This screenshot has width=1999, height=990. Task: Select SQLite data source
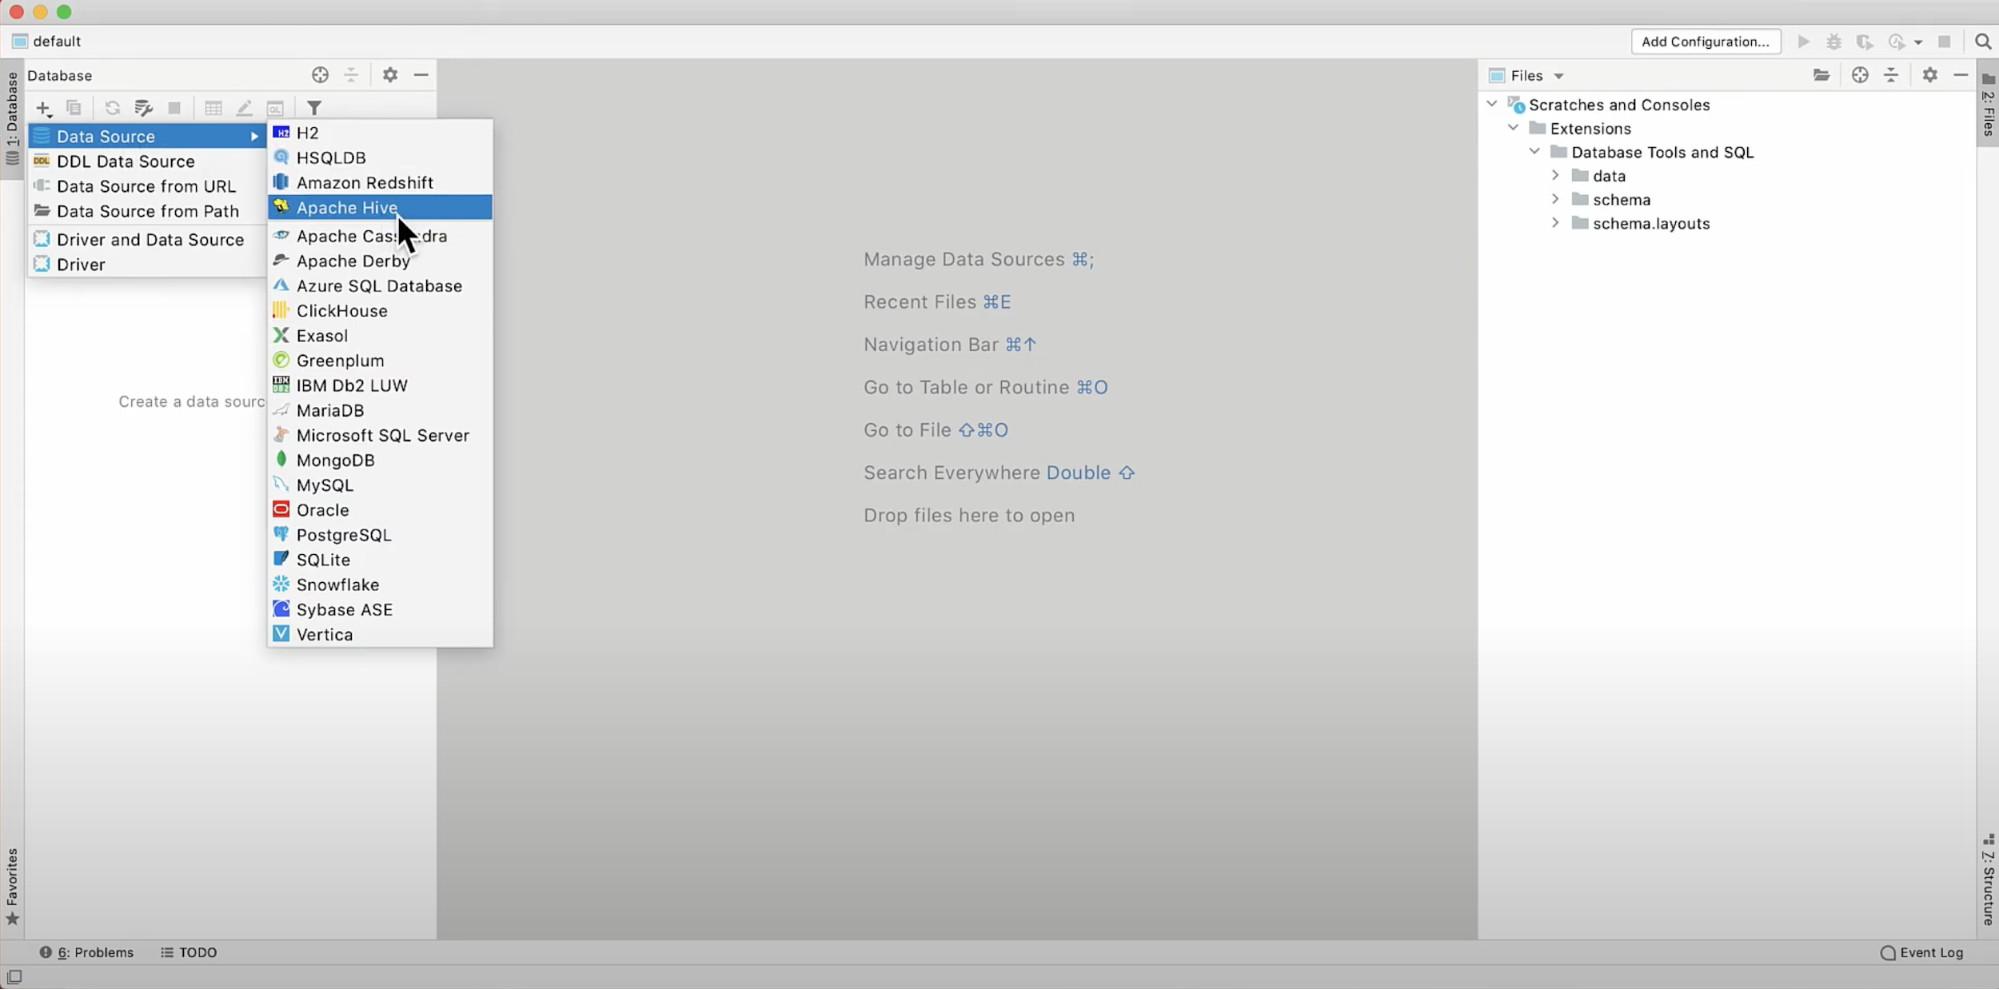click(x=380, y=560)
